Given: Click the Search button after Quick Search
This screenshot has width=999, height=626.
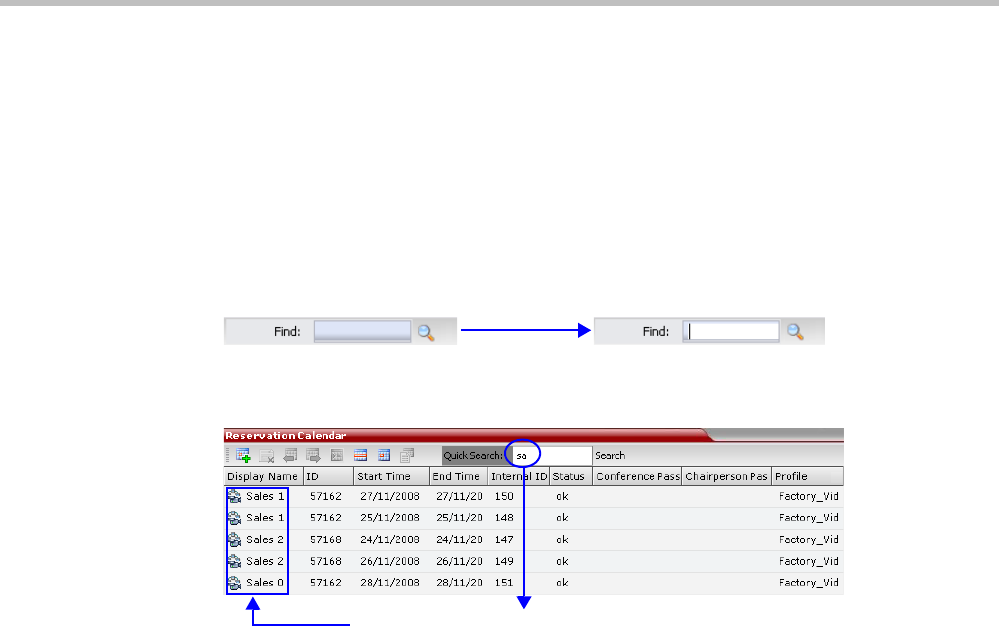Looking at the screenshot, I should pos(610,456).
